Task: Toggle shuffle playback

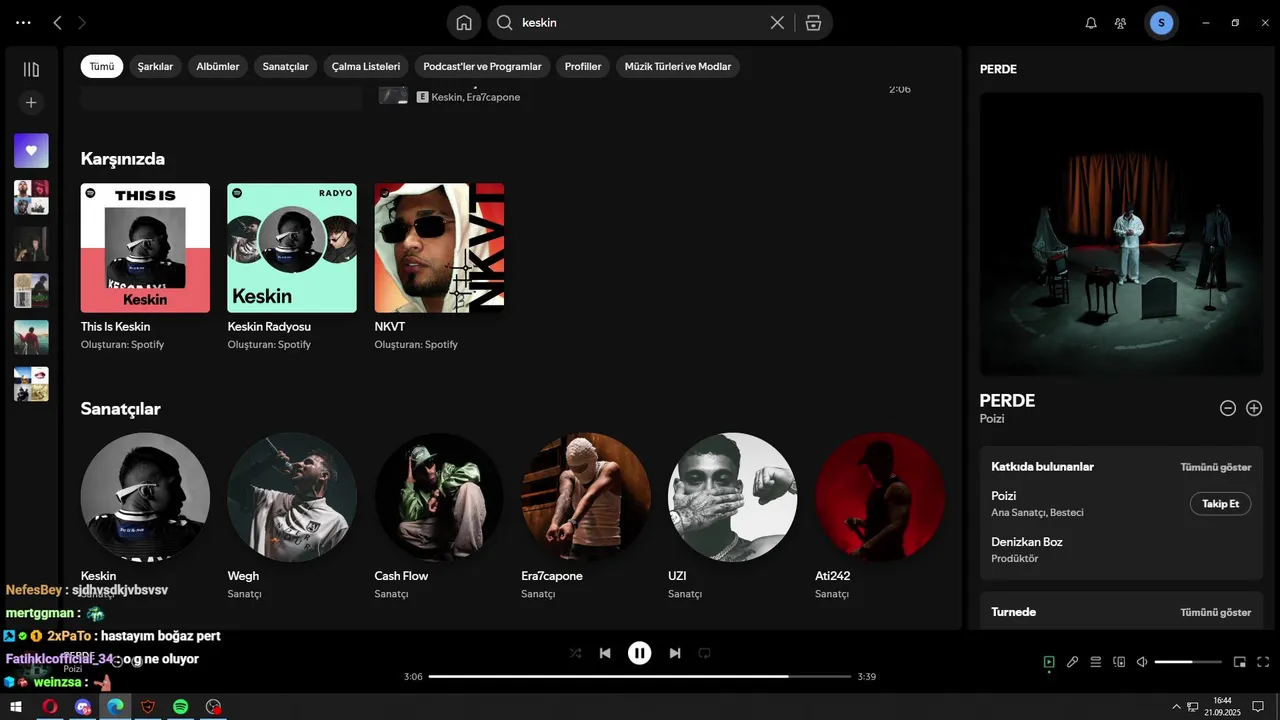Action: [x=575, y=653]
